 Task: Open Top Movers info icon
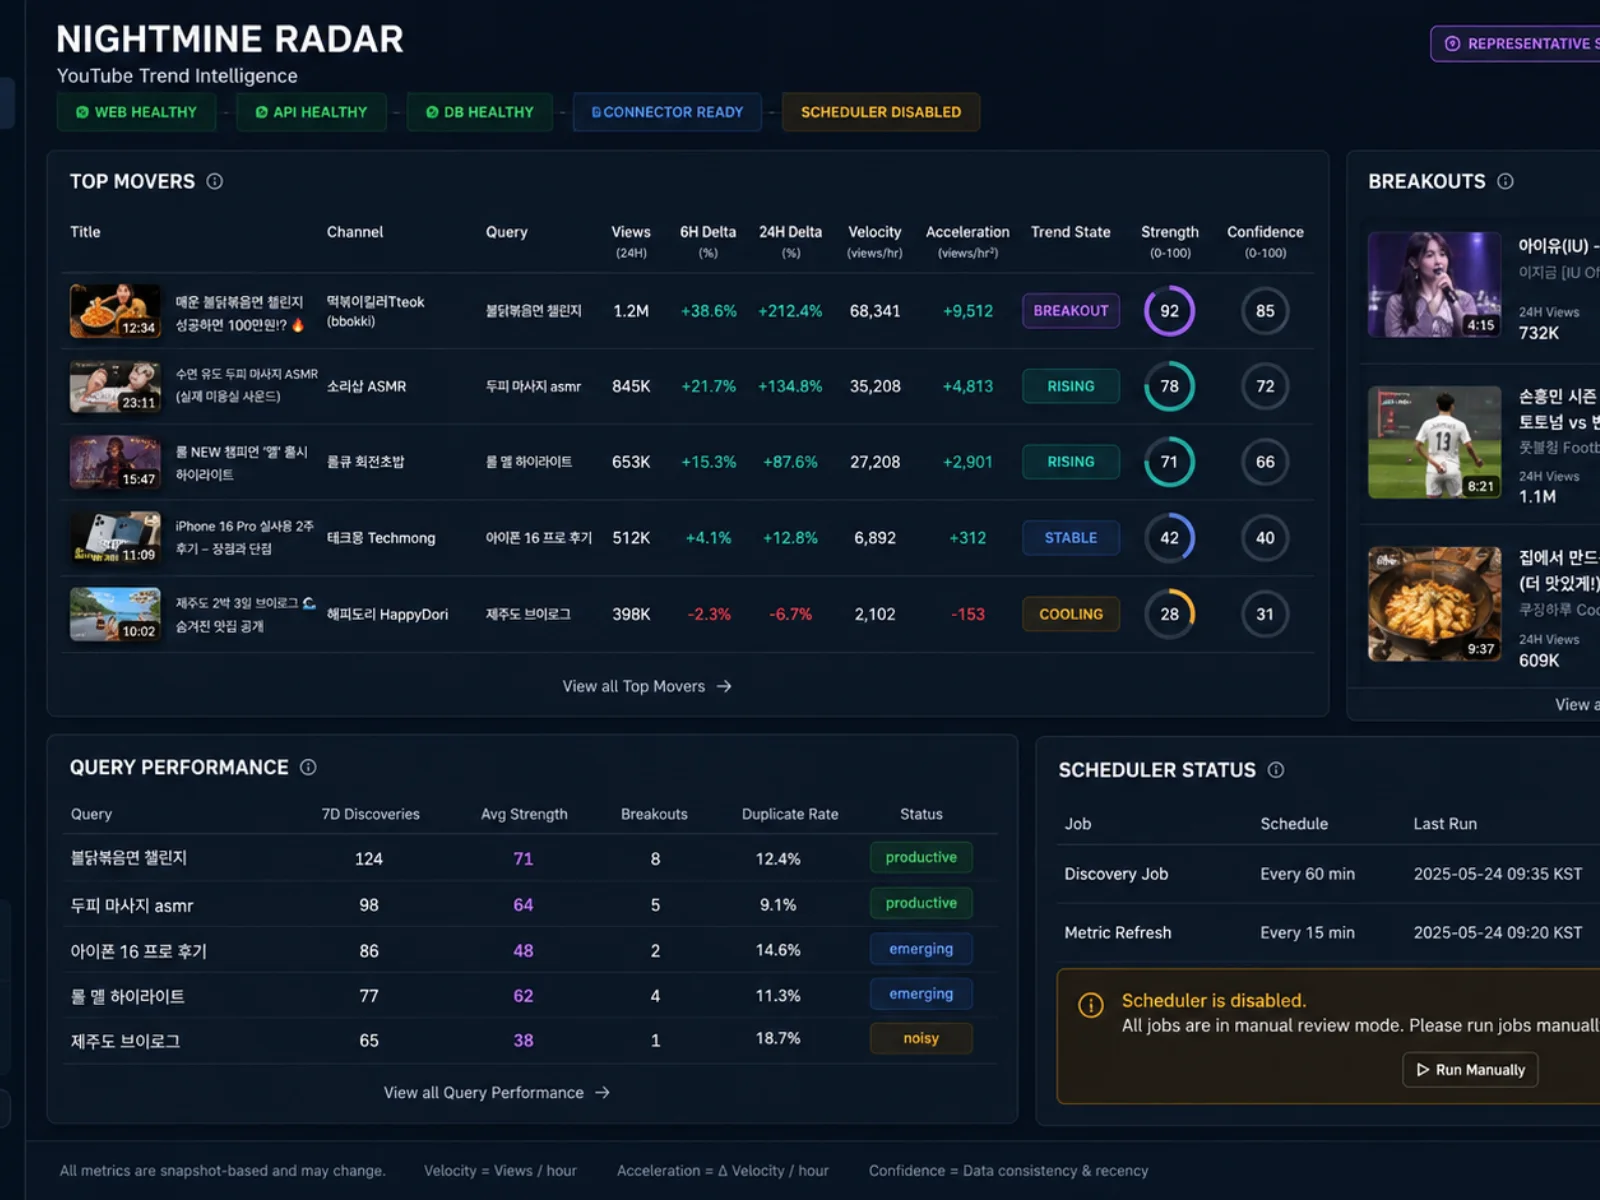click(x=214, y=181)
